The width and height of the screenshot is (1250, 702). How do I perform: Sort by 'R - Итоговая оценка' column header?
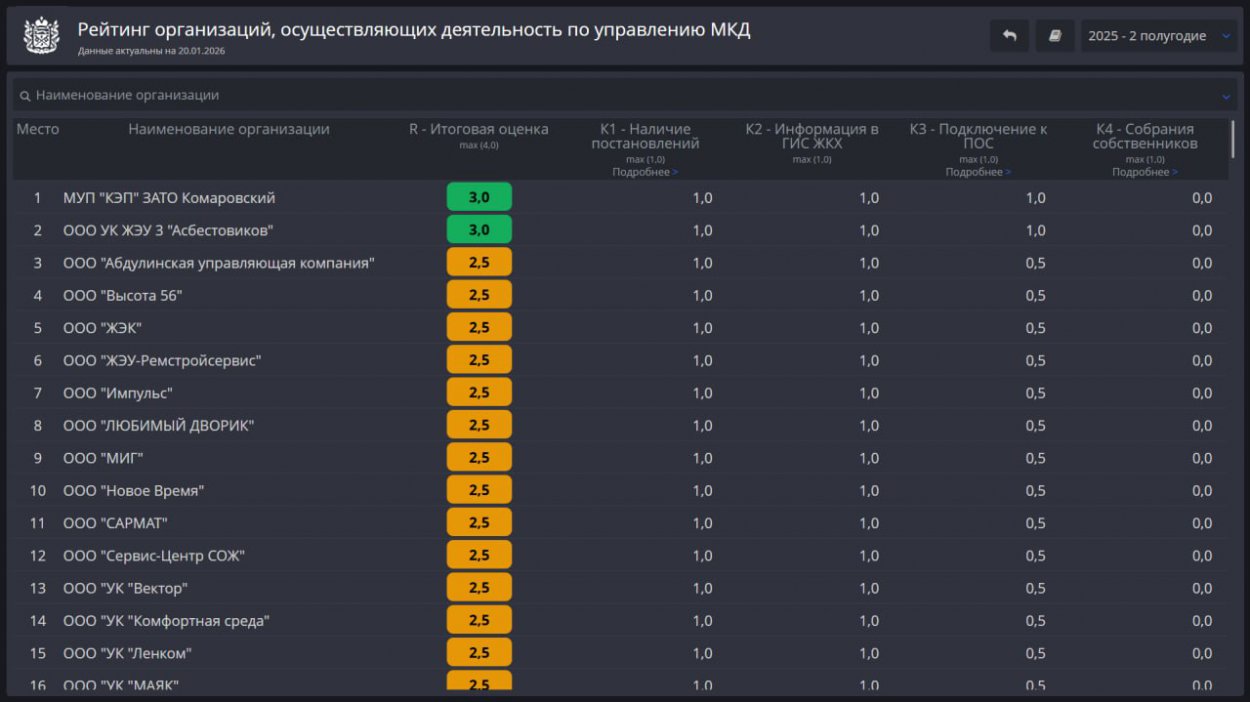pyautogui.click(x=478, y=130)
